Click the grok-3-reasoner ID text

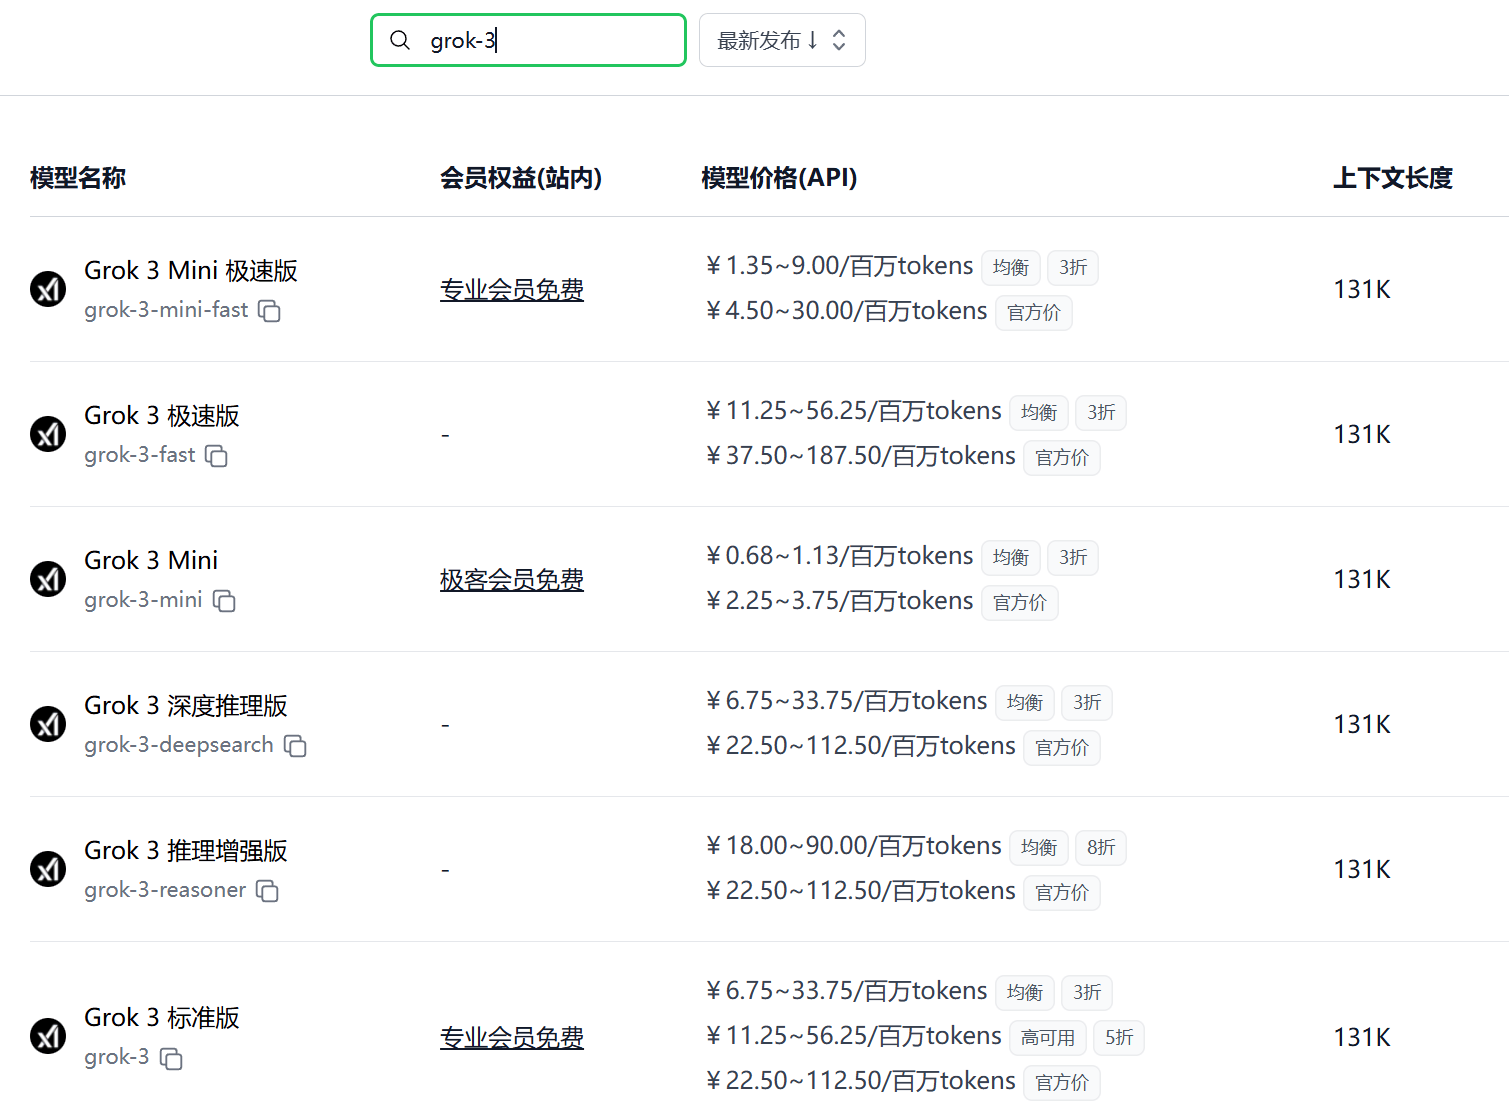coord(165,890)
